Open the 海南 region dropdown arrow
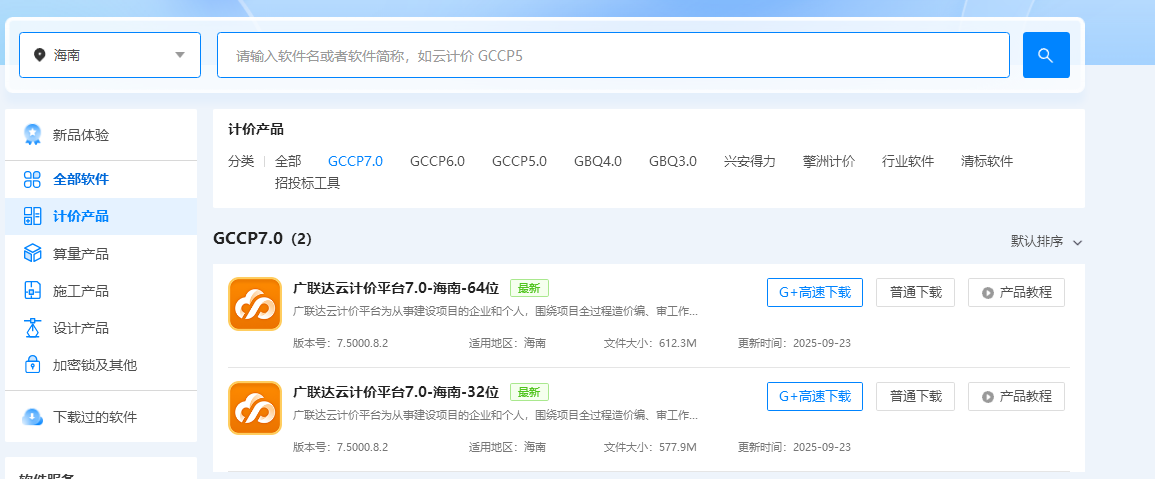This screenshot has width=1155, height=479. (x=180, y=55)
